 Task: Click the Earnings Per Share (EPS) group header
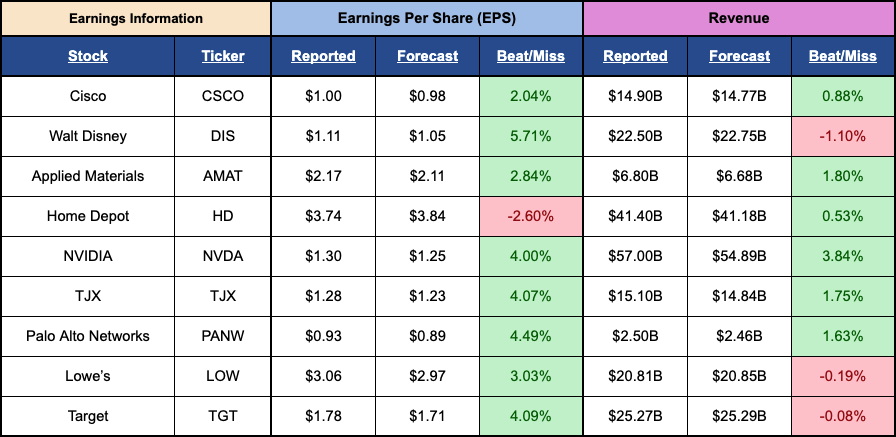(x=427, y=18)
